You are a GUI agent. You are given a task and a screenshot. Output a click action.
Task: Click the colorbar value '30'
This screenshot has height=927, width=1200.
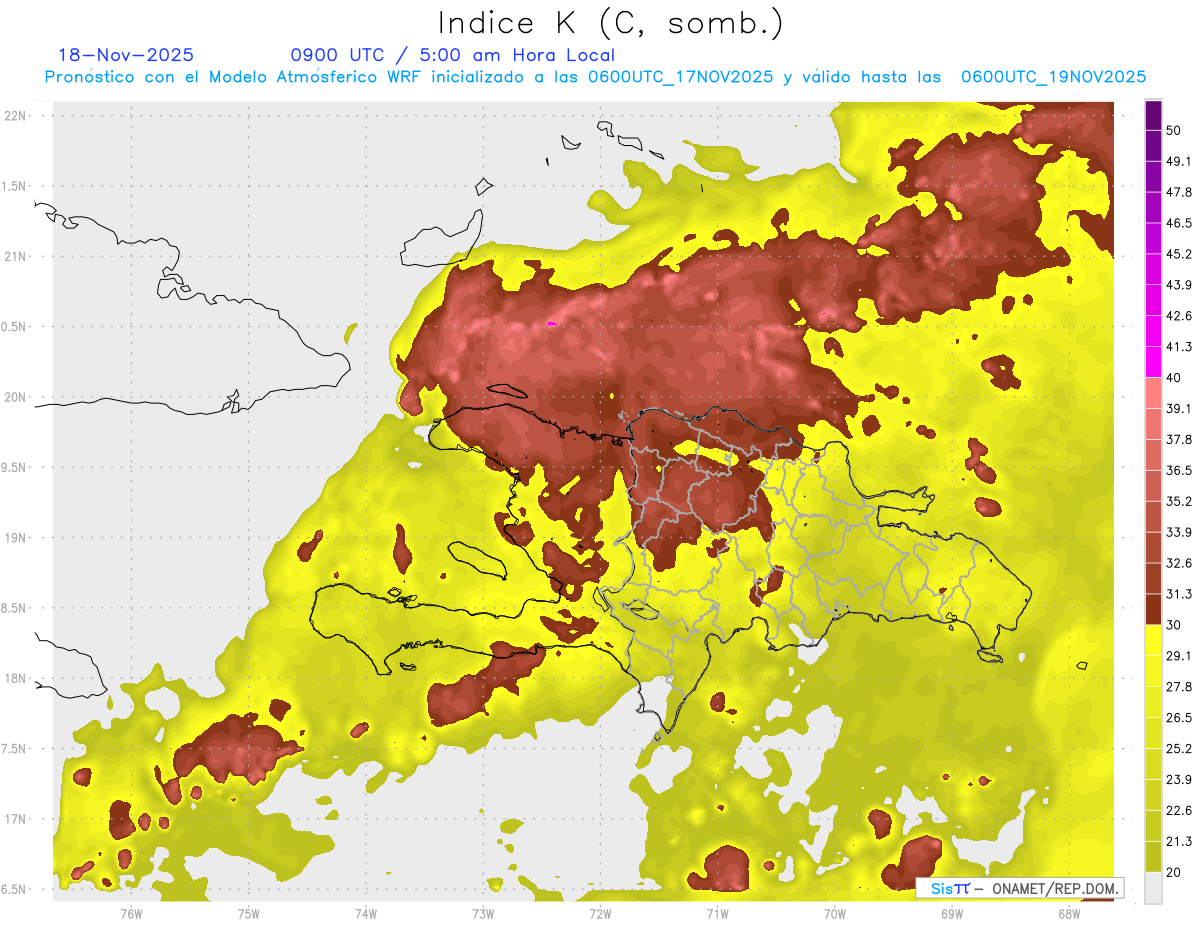point(1174,625)
